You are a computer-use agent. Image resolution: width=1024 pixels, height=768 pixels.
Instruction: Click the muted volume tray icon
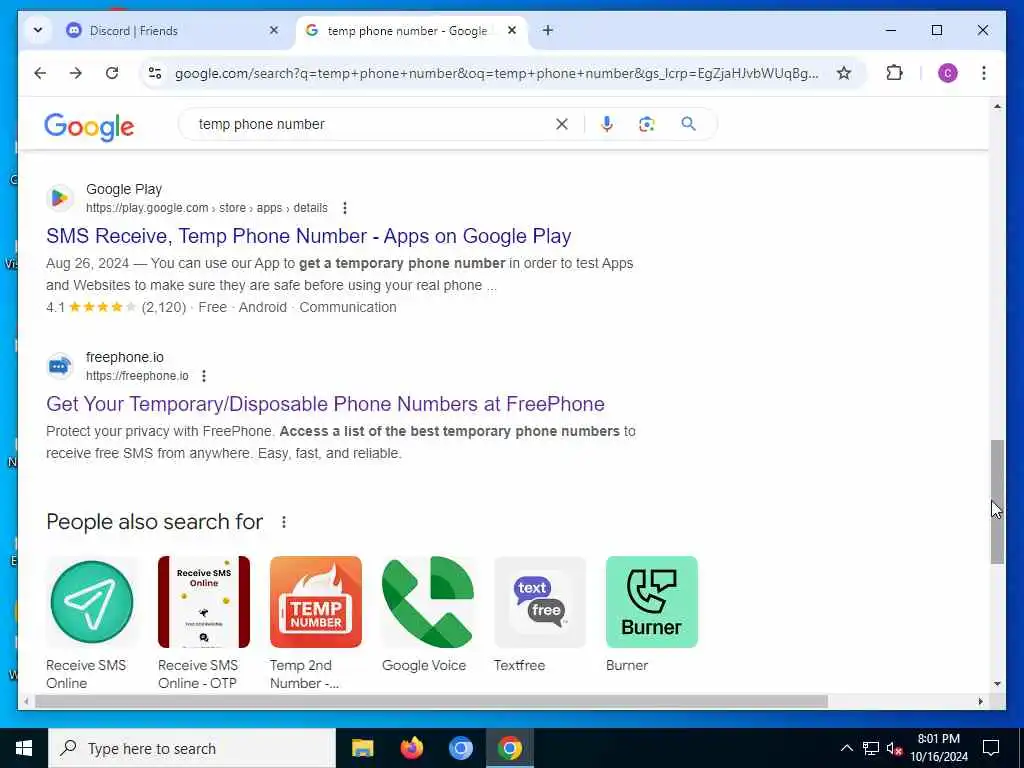click(x=894, y=748)
